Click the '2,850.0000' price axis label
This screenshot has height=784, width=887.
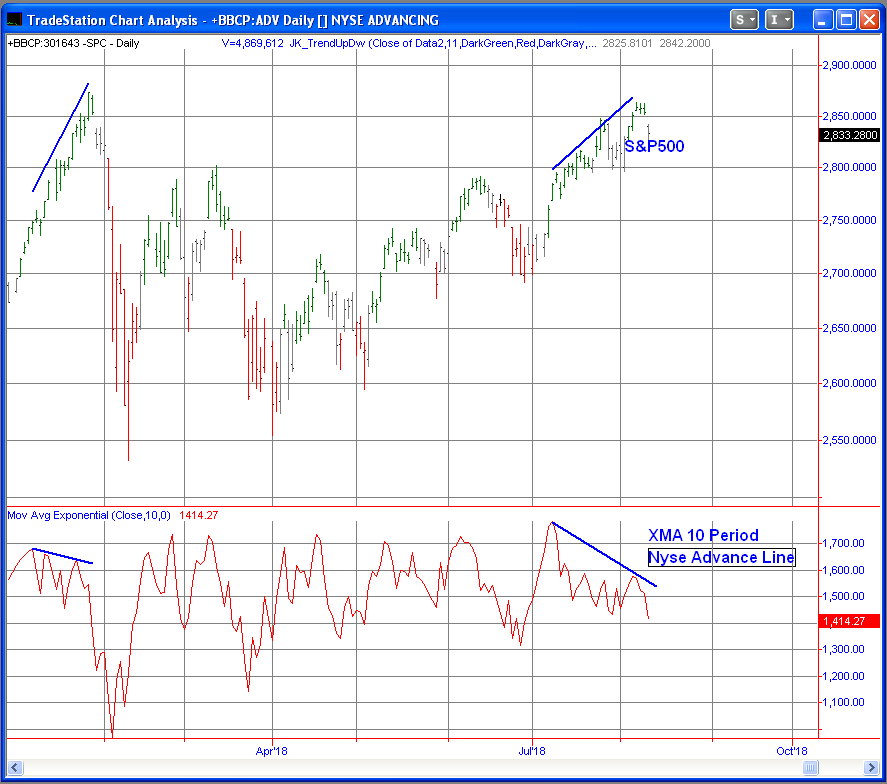[849, 117]
